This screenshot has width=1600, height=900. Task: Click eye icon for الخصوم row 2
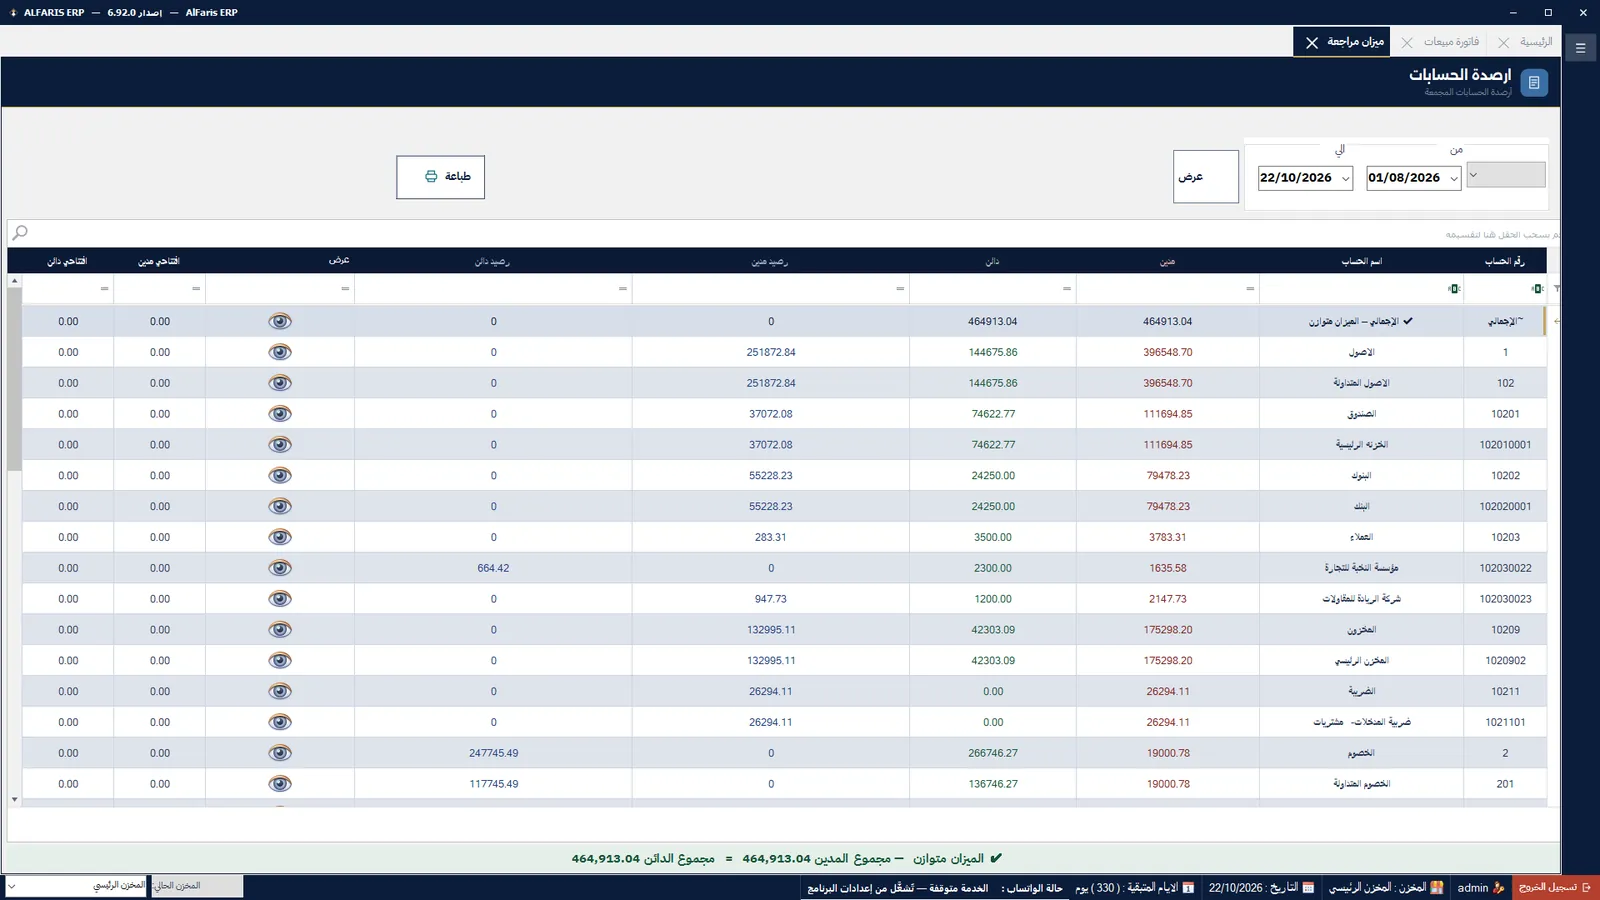[x=280, y=753]
